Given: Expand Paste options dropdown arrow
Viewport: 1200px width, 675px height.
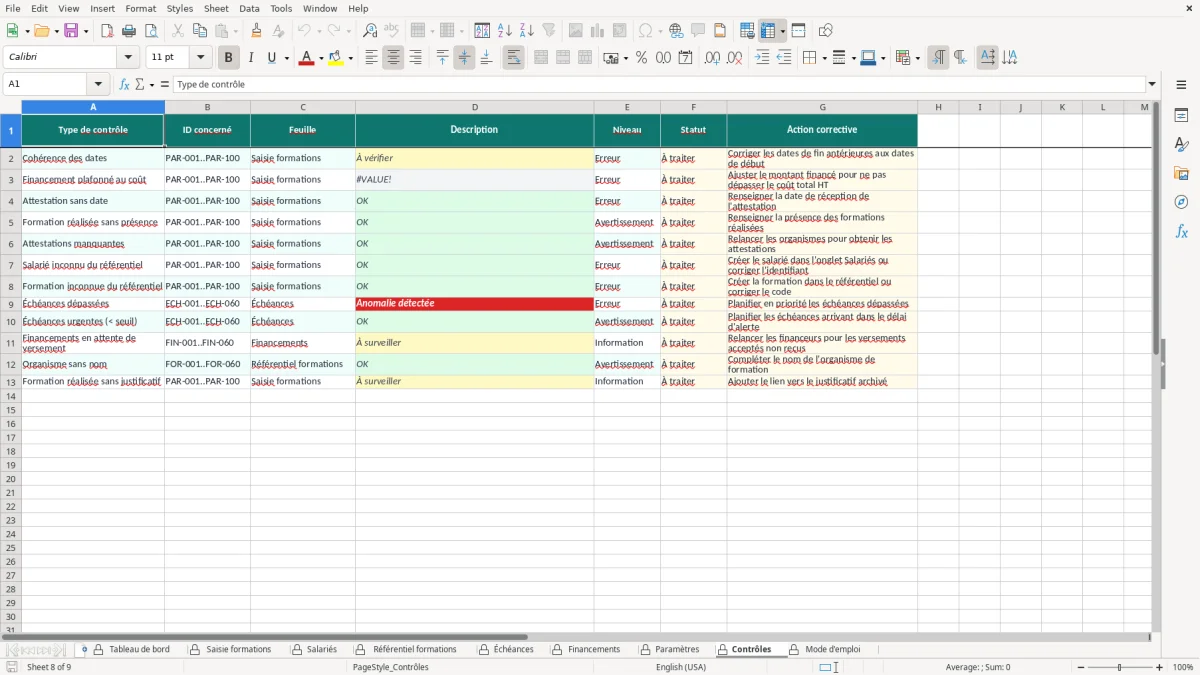Looking at the screenshot, I should pyautogui.click(x=235, y=31).
